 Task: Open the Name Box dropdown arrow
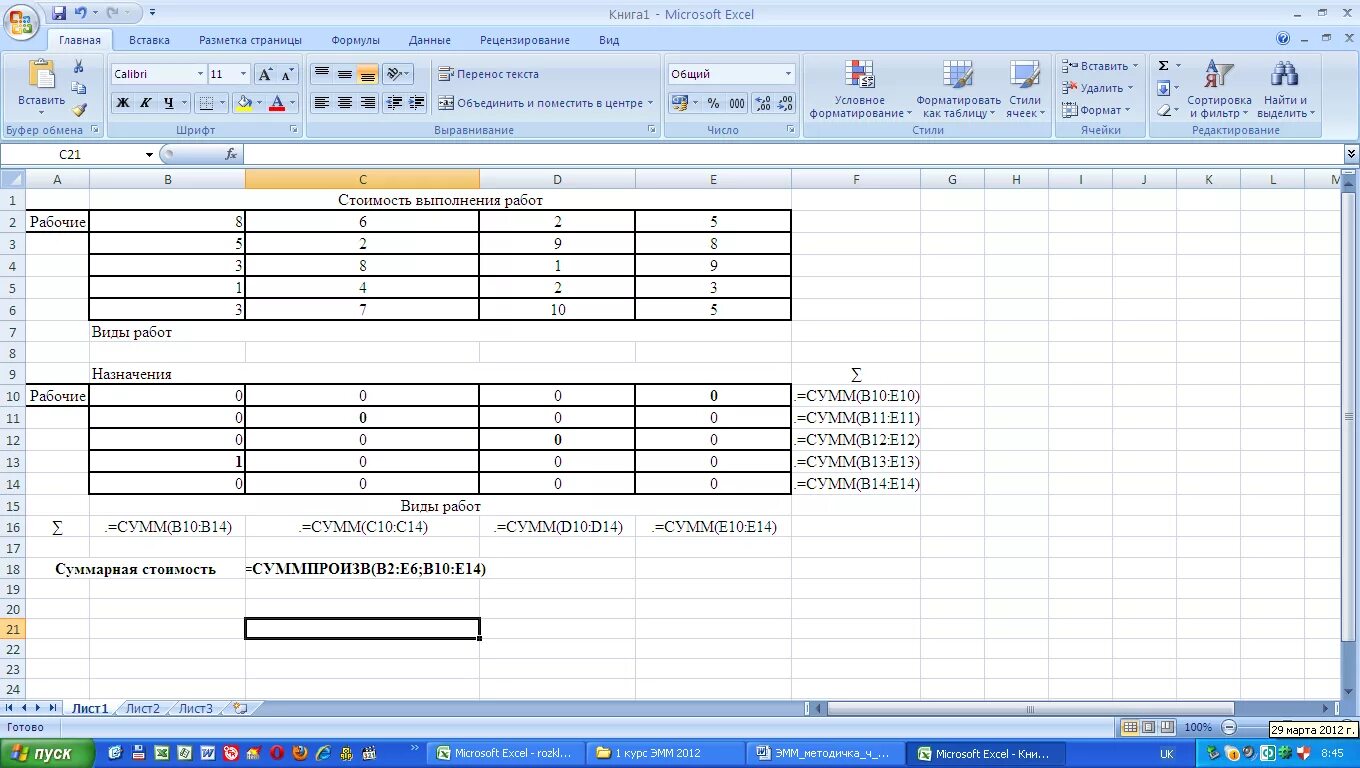point(150,154)
